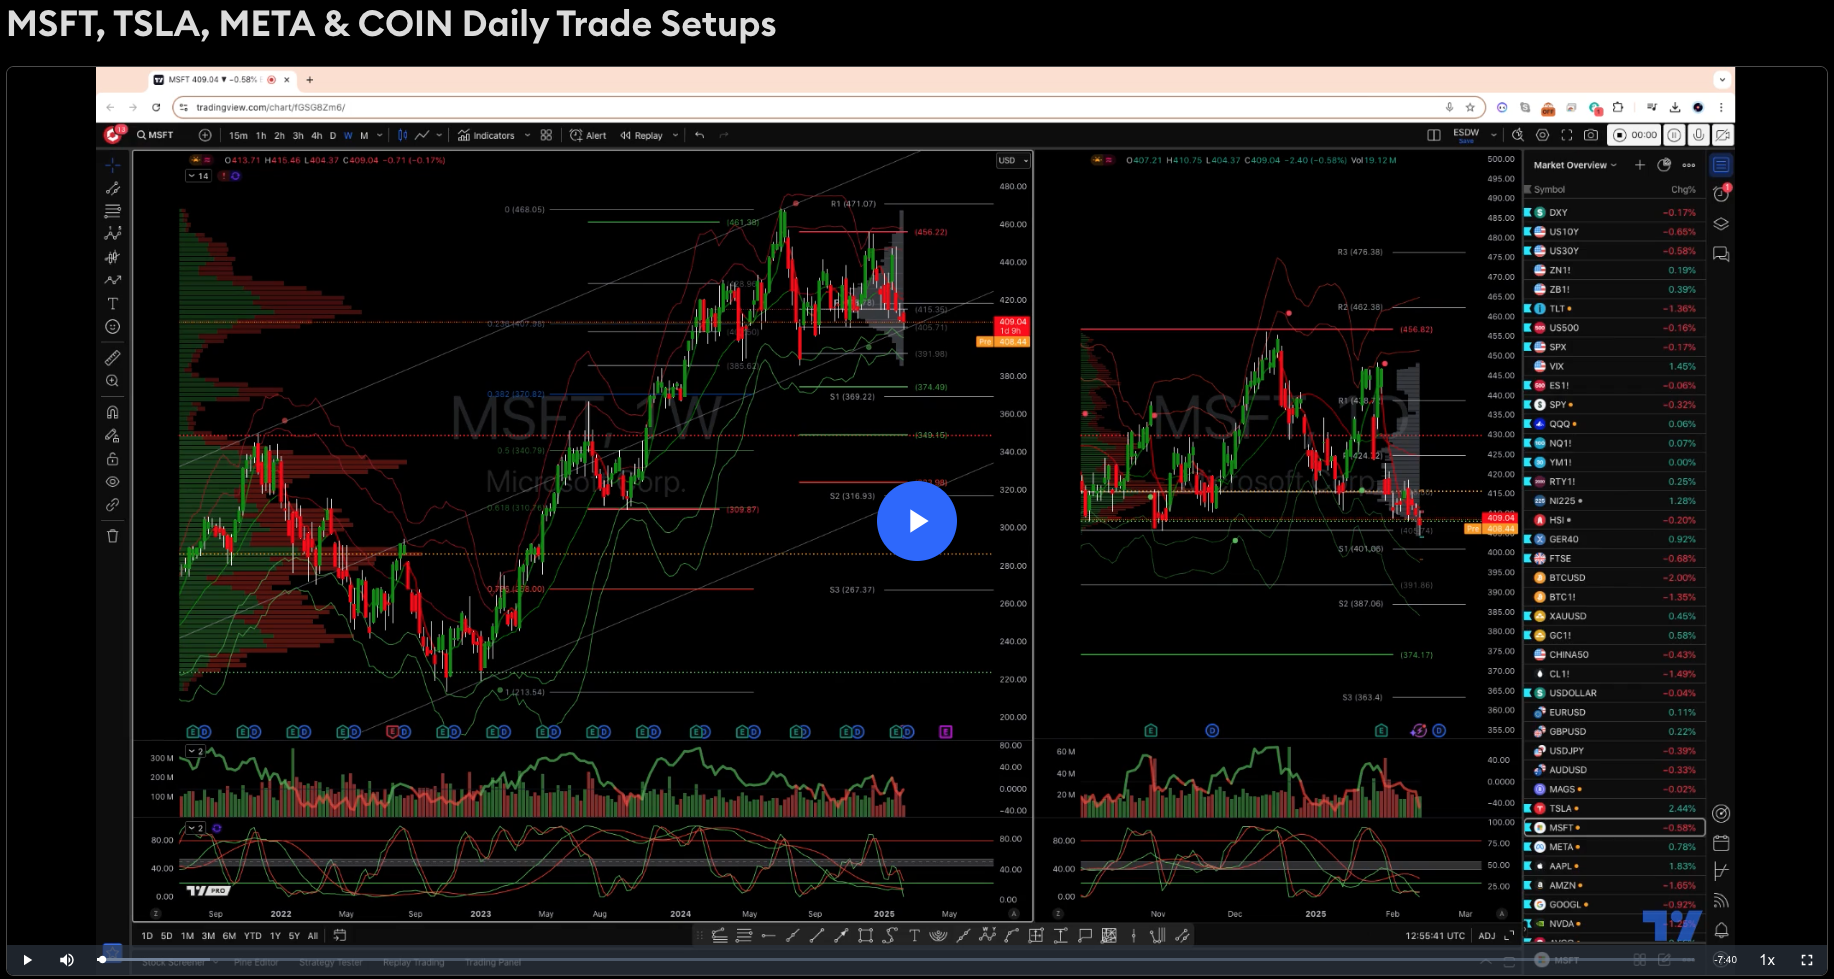Open the USD currency dropdown

coord(1013,160)
